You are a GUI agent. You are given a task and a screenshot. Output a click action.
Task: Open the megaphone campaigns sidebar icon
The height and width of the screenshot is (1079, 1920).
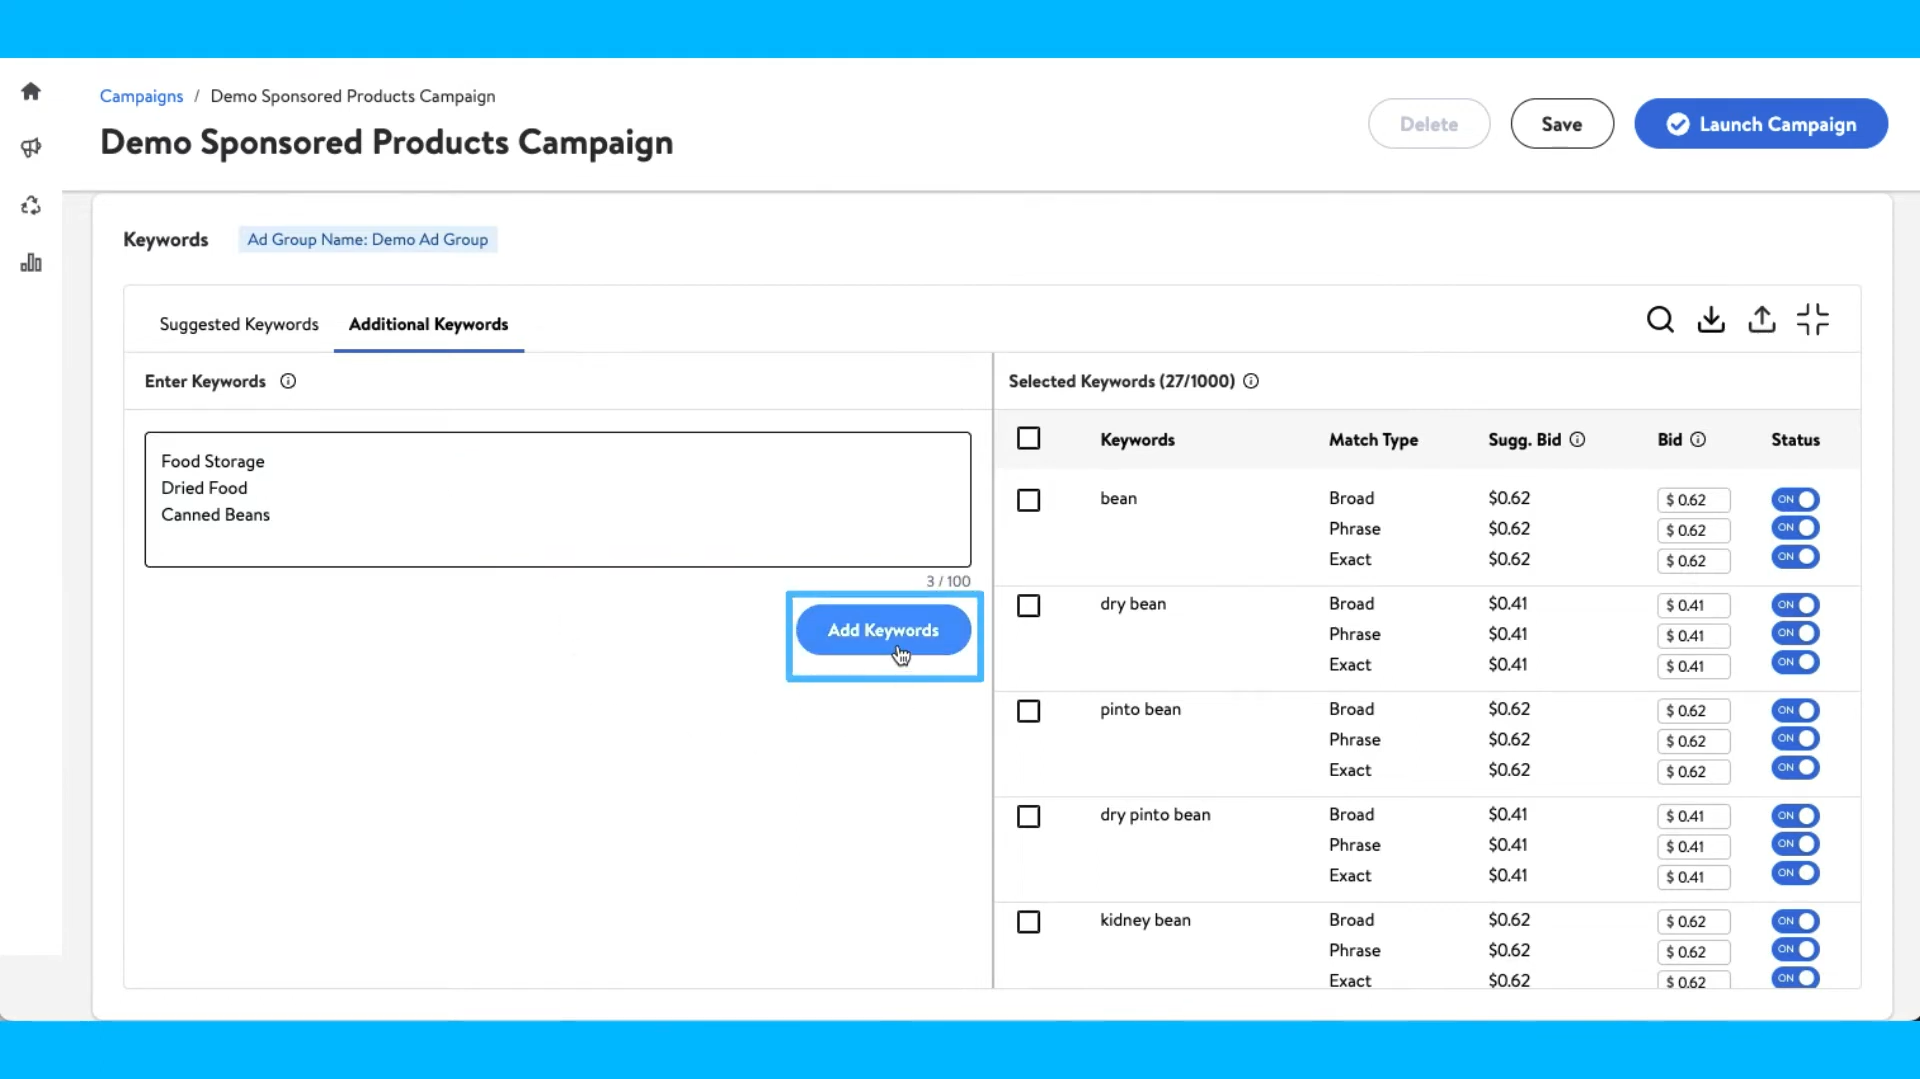tap(31, 148)
